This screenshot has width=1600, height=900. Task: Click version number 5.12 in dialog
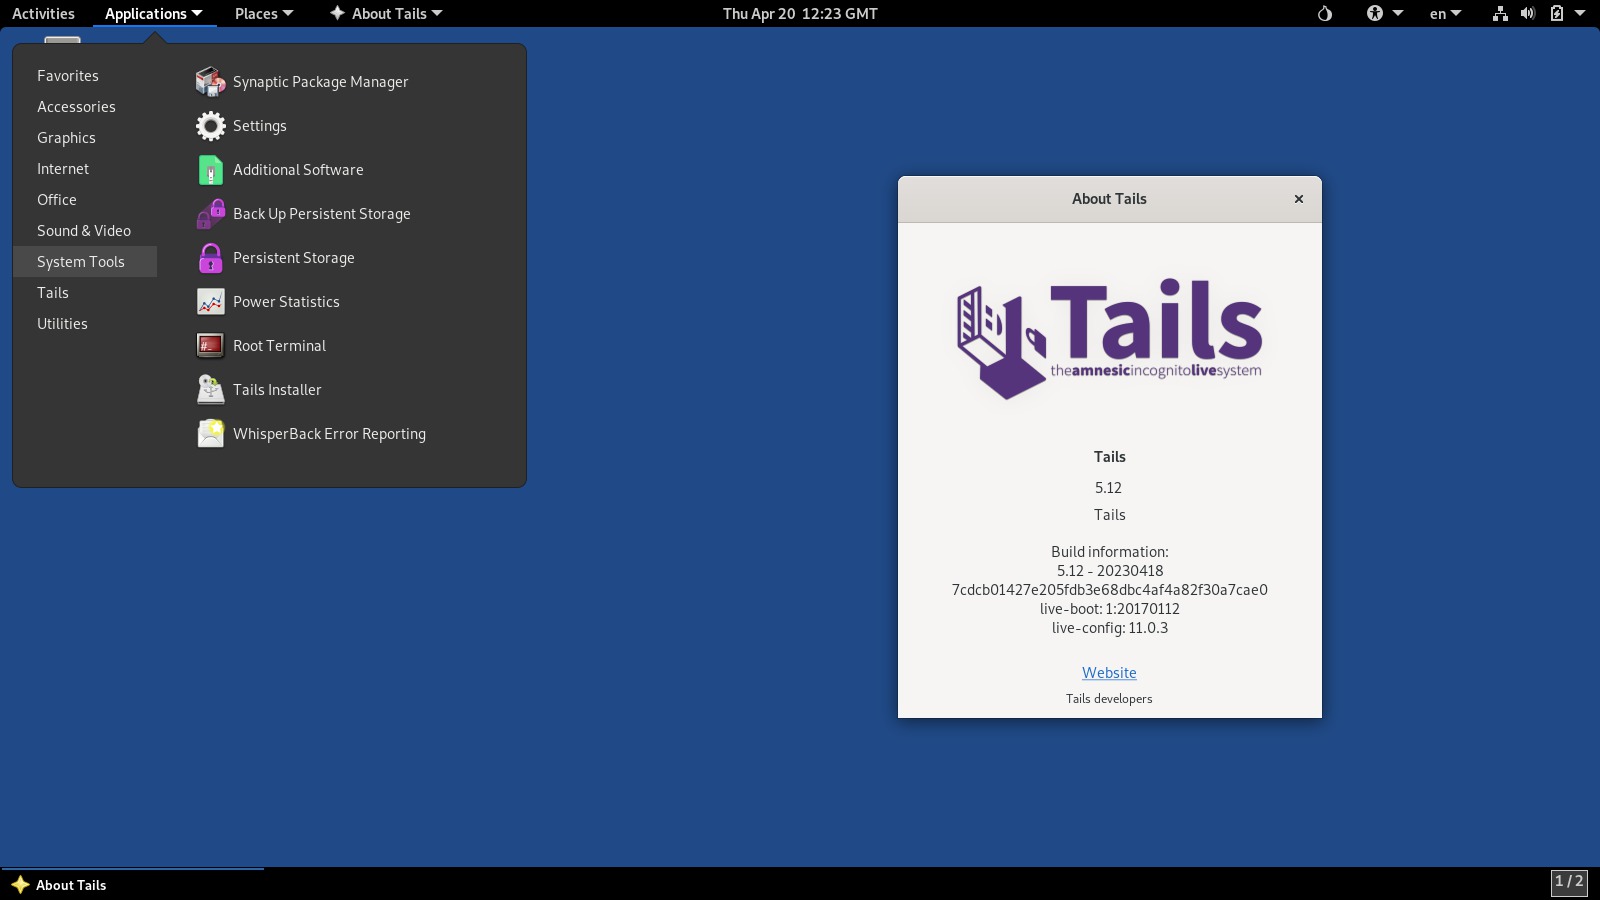click(1108, 488)
